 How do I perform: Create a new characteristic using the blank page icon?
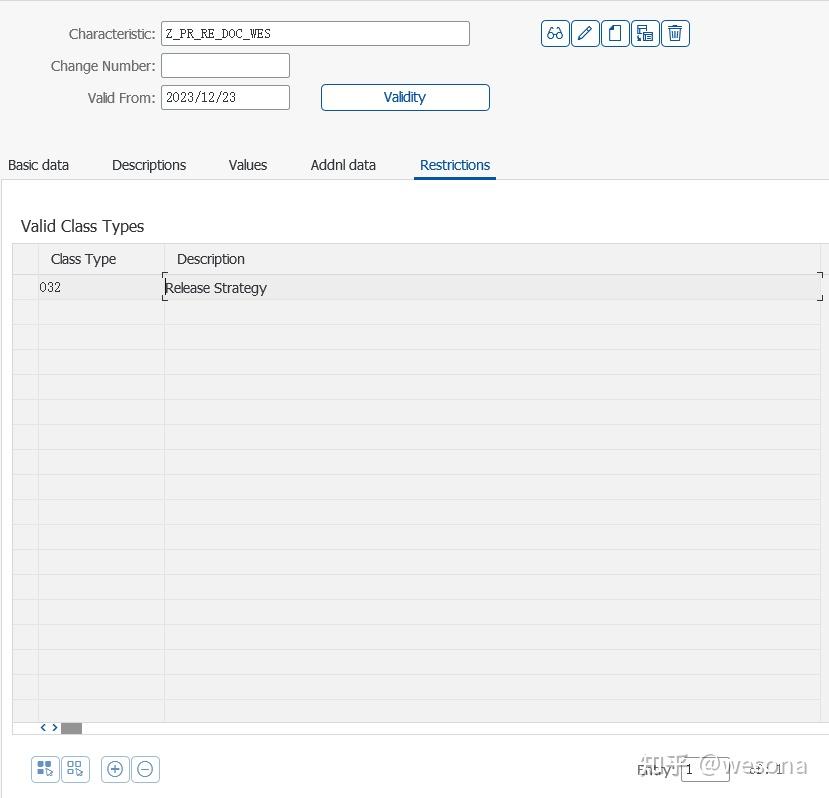tap(615, 33)
